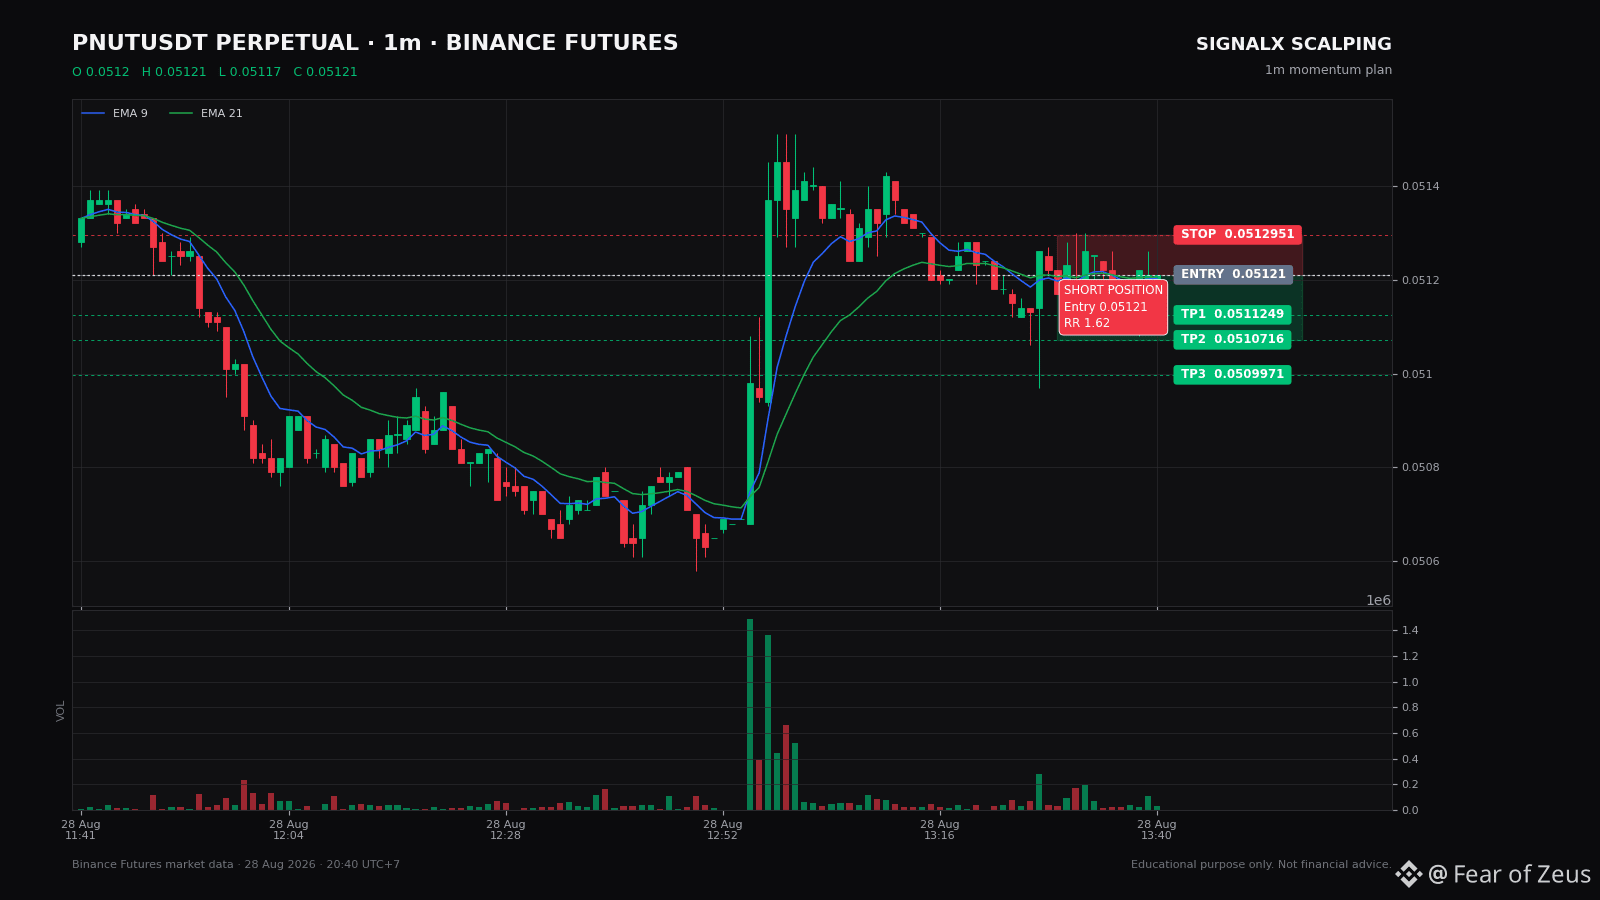Click the "28 Aug 12:52" time label
Screen dimensions: 1600x900
tap(723, 830)
